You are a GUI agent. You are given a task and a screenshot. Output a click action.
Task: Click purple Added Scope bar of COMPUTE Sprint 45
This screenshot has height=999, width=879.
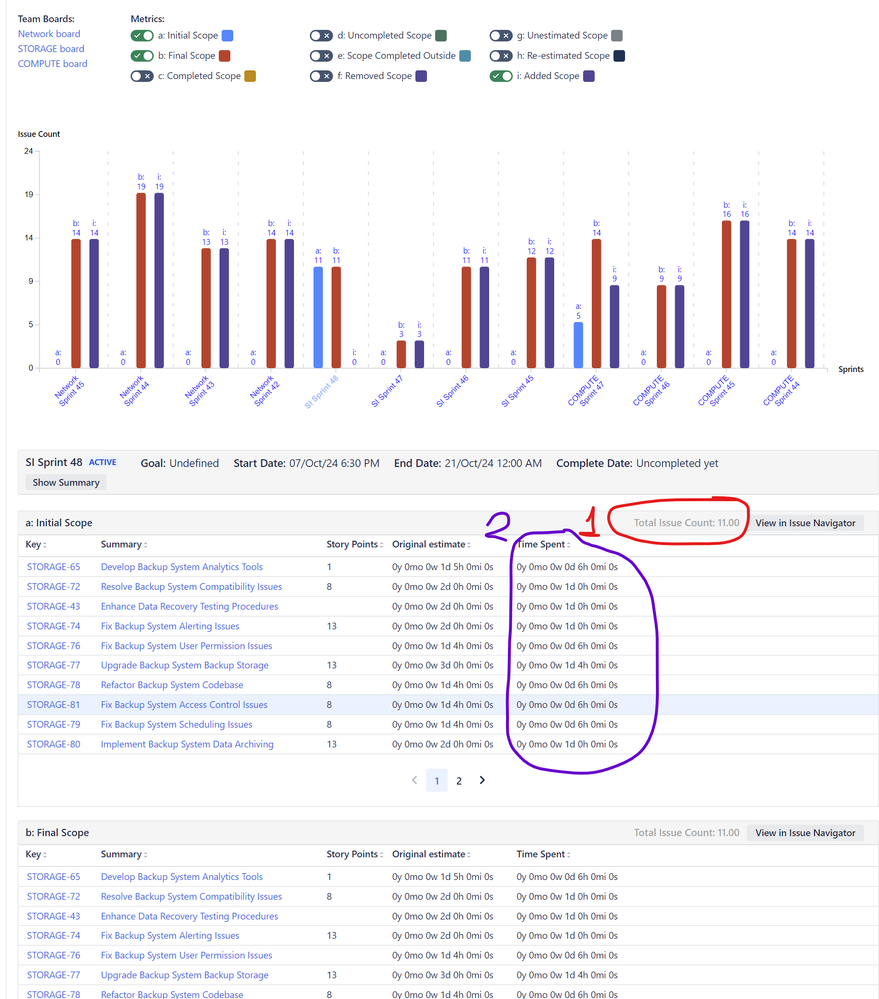coord(745,294)
